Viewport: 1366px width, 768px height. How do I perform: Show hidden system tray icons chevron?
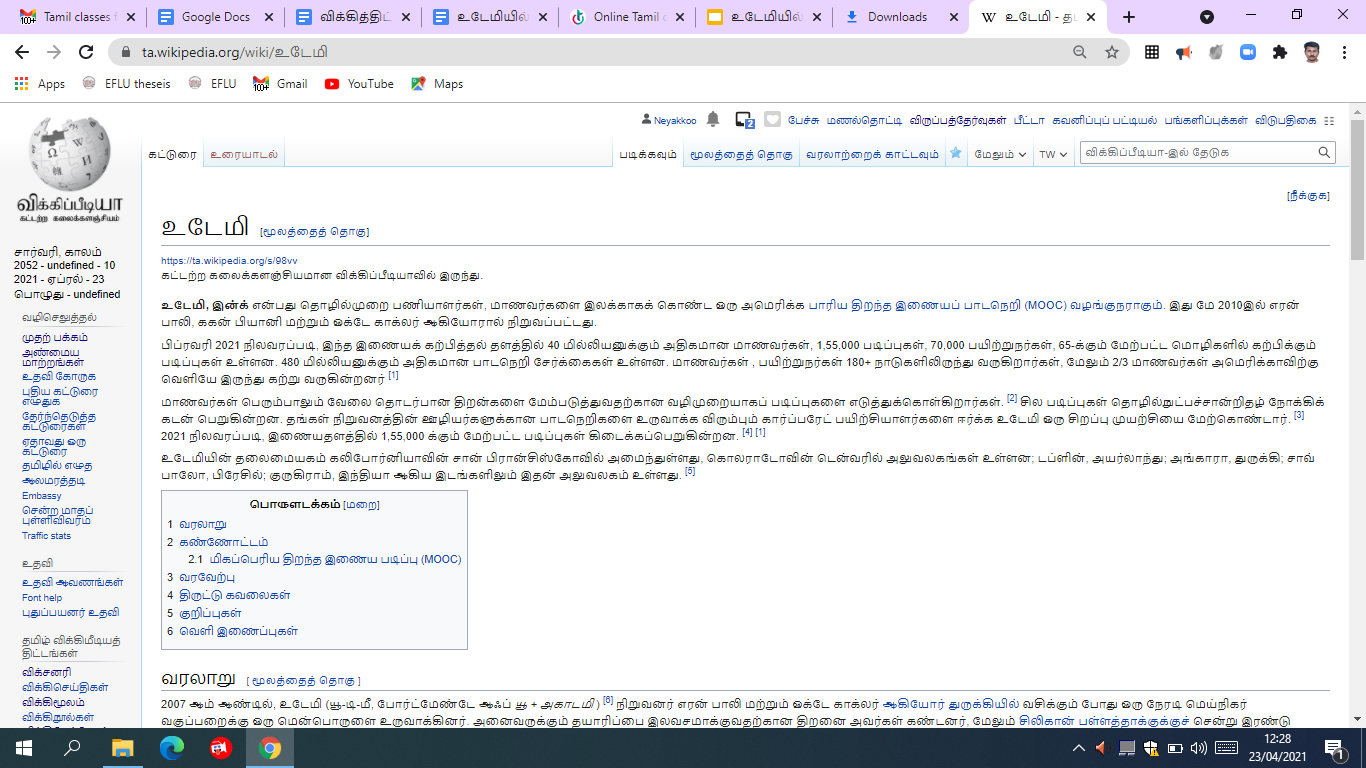(1079, 747)
